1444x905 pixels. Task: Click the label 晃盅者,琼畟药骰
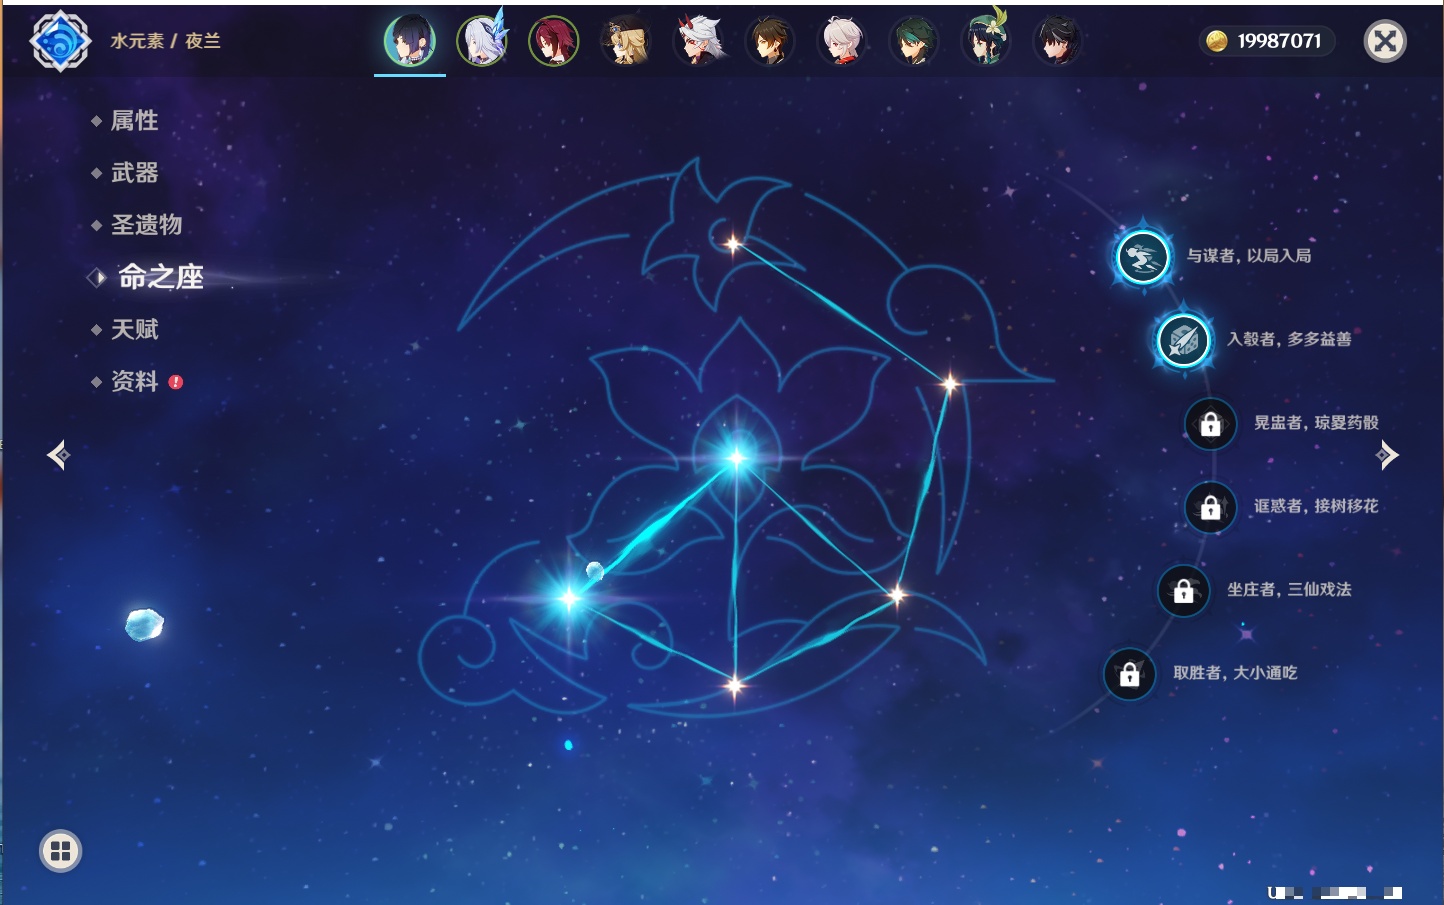[x=1317, y=422]
